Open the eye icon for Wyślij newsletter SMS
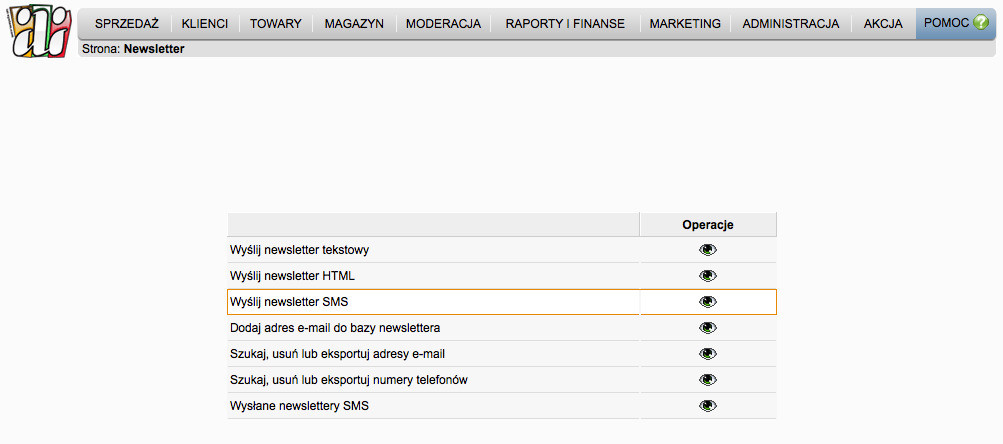The width and height of the screenshot is (1003, 444). tap(708, 302)
